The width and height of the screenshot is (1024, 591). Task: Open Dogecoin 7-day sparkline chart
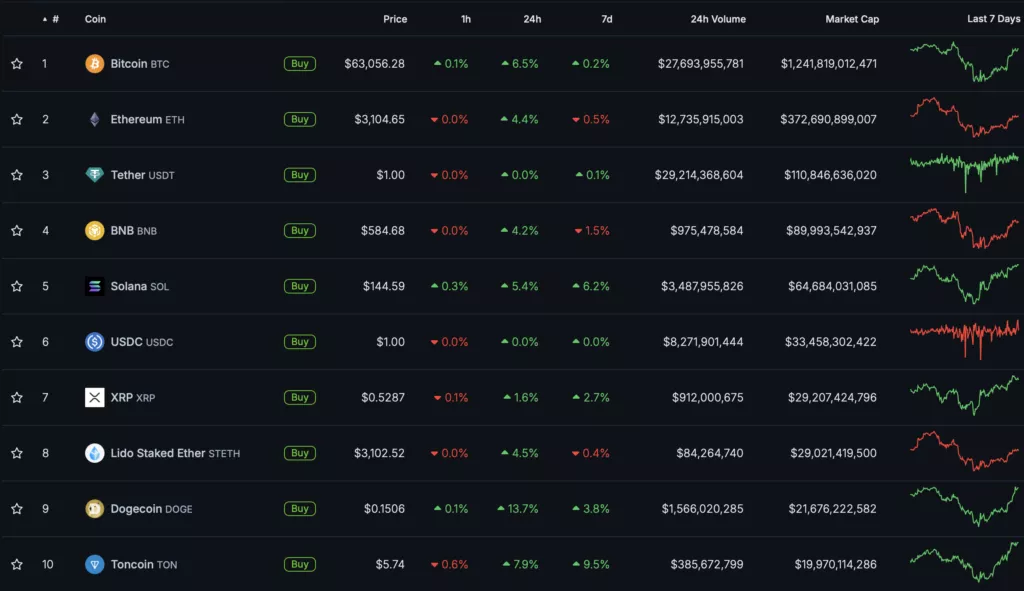click(964, 507)
